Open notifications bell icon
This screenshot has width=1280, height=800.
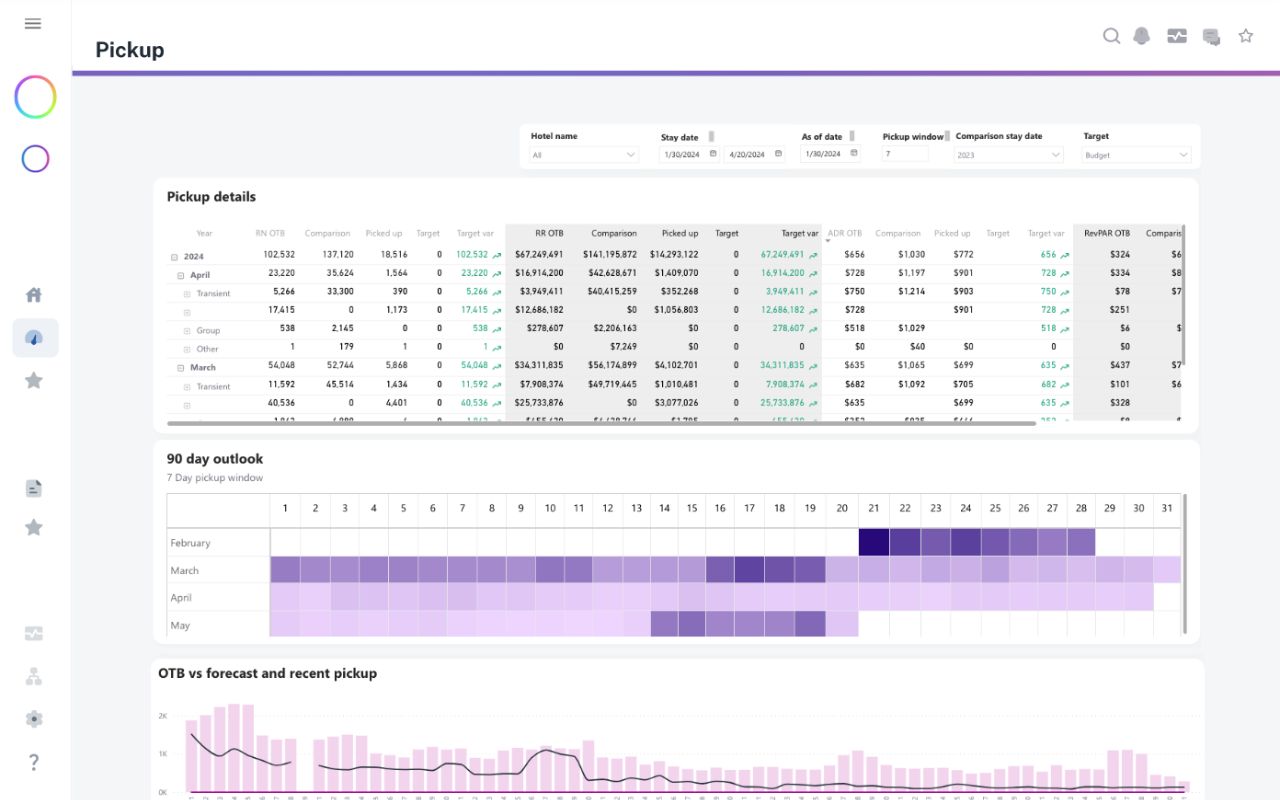click(1141, 36)
